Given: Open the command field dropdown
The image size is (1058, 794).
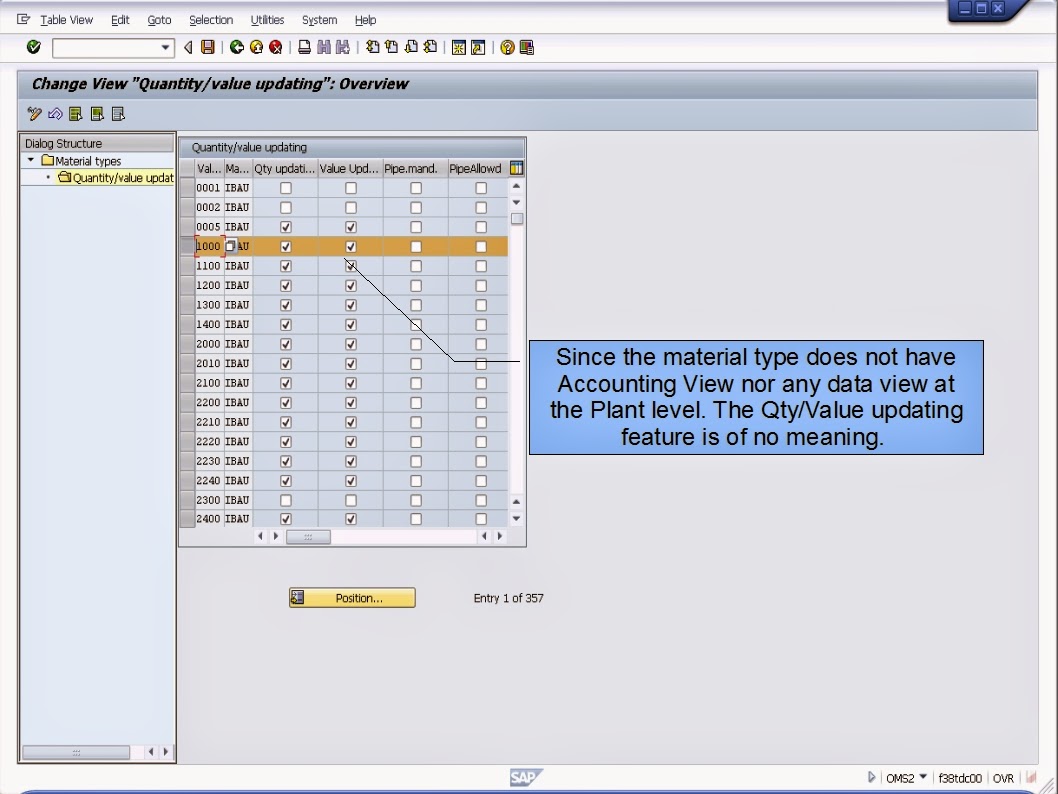Looking at the screenshot, I should [165, 46].
